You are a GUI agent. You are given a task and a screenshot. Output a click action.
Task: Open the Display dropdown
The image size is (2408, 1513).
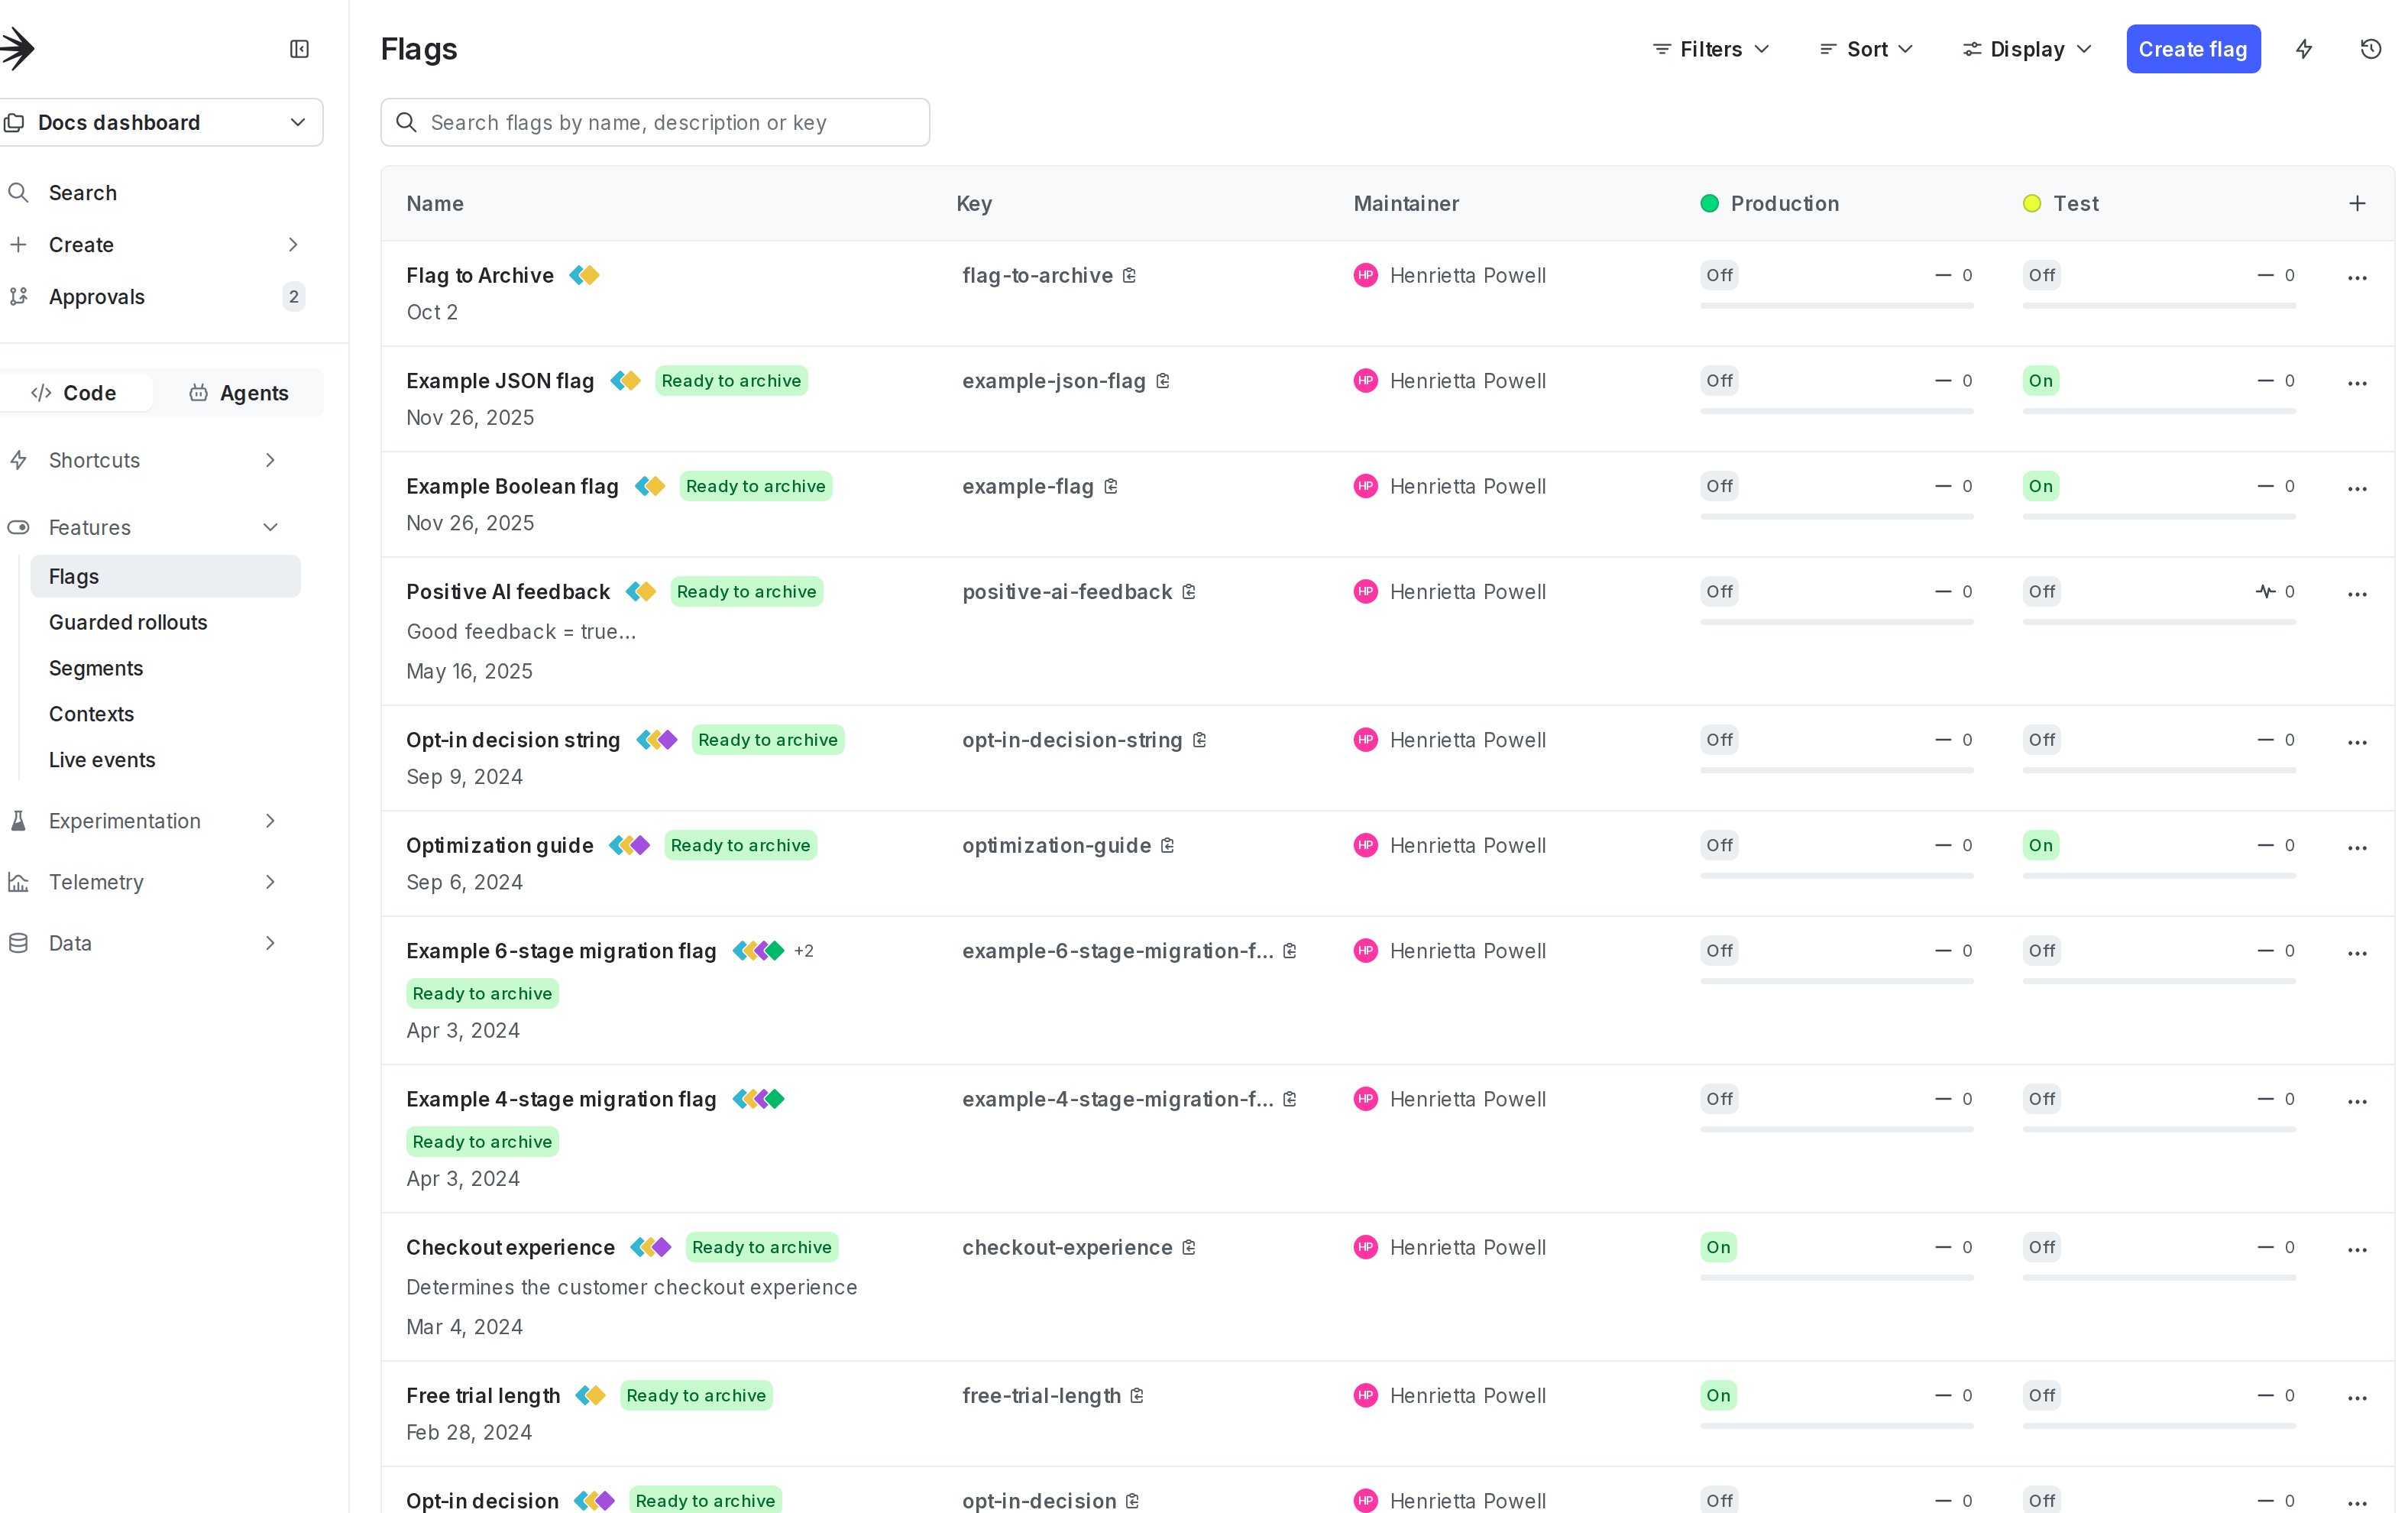pos(2027,49)
